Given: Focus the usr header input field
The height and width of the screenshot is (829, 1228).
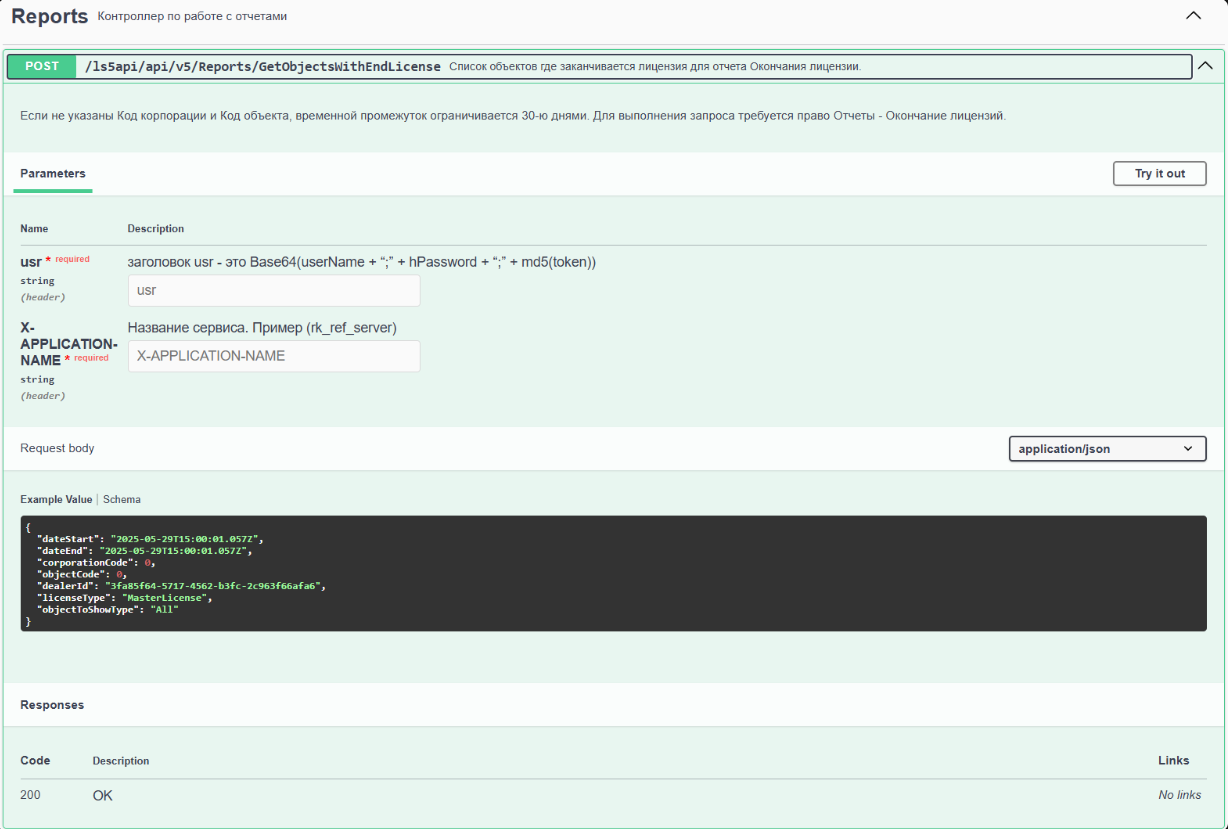Looking at the screenshot, I should [274, 291].
